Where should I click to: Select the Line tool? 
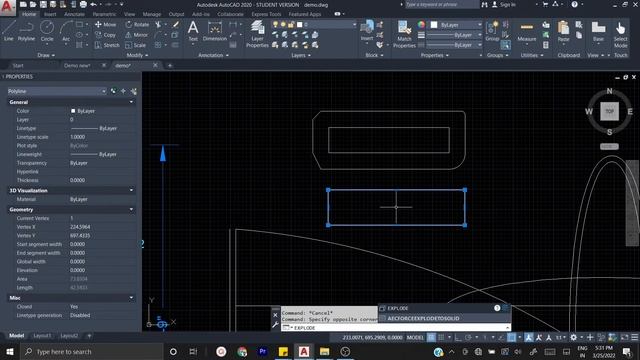coord(9,31)
